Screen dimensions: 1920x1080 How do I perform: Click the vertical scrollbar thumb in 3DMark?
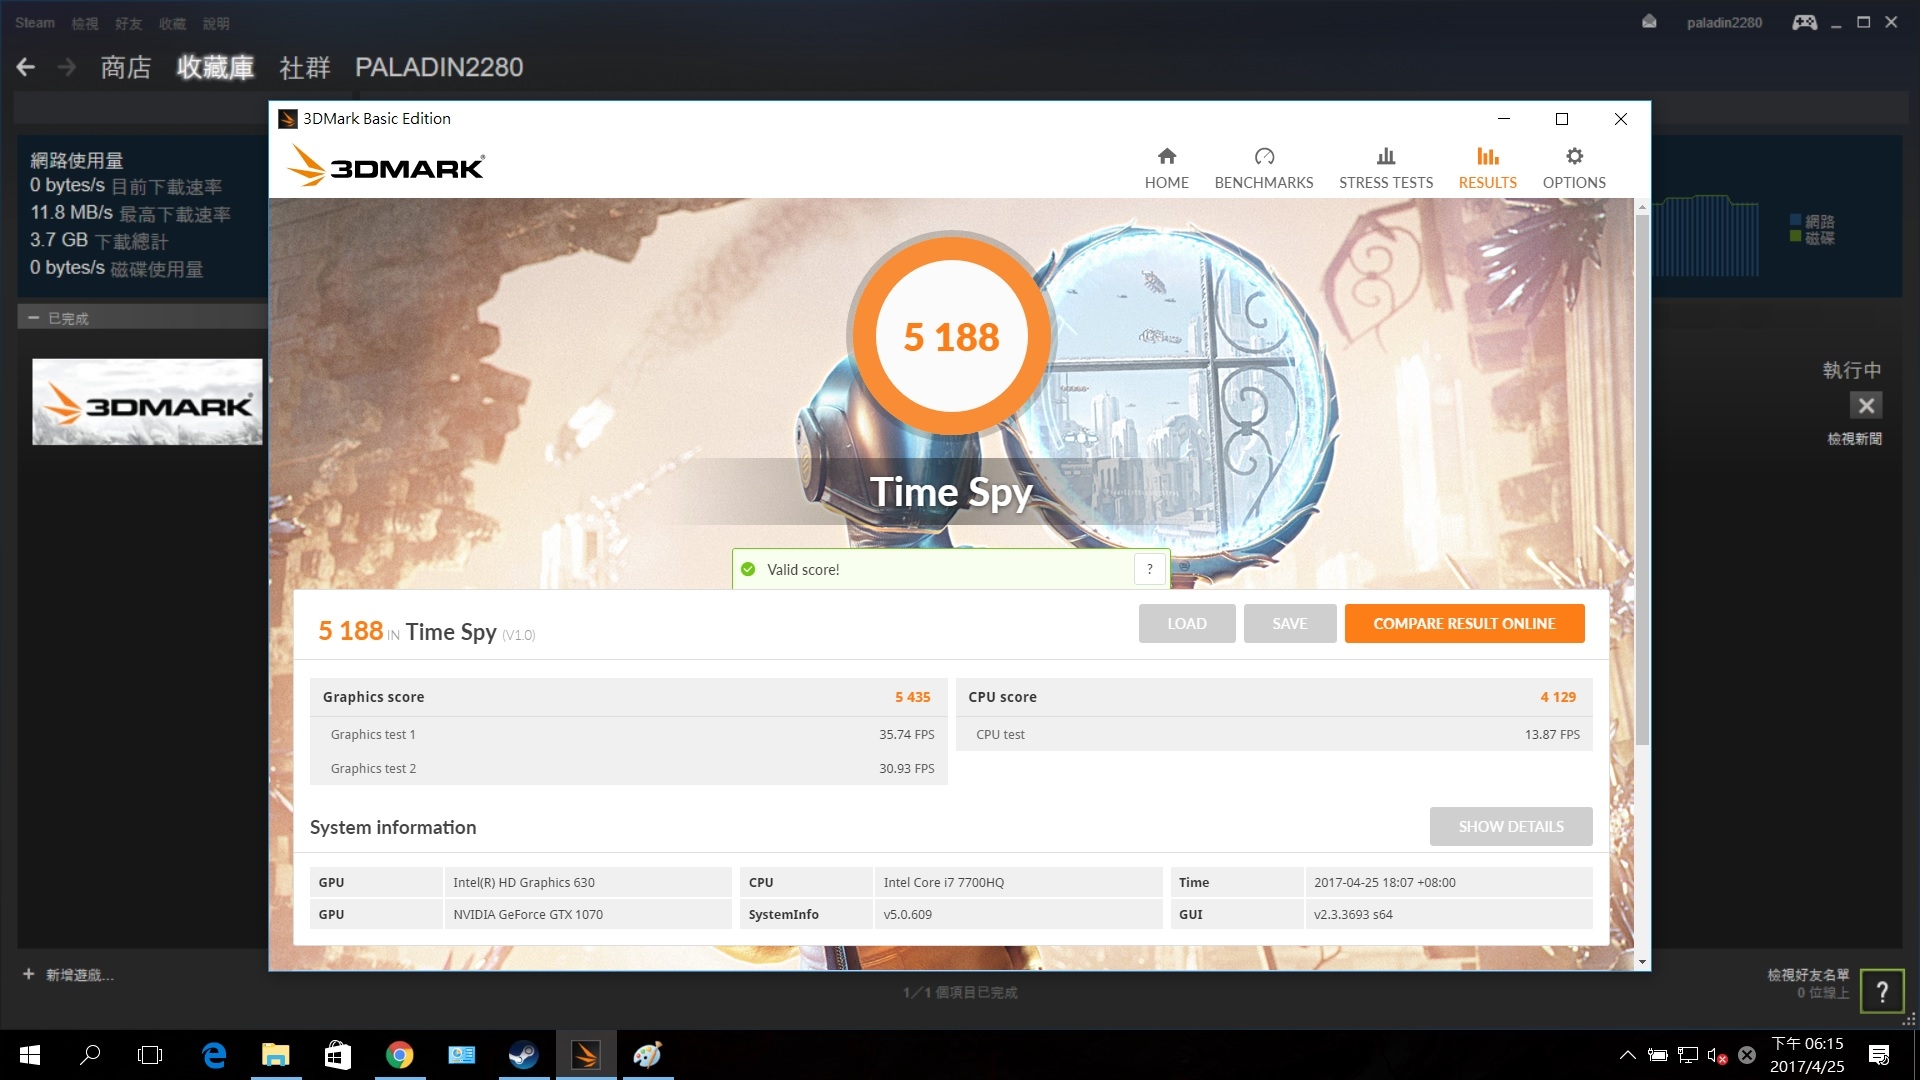(x=1642, y=480)
